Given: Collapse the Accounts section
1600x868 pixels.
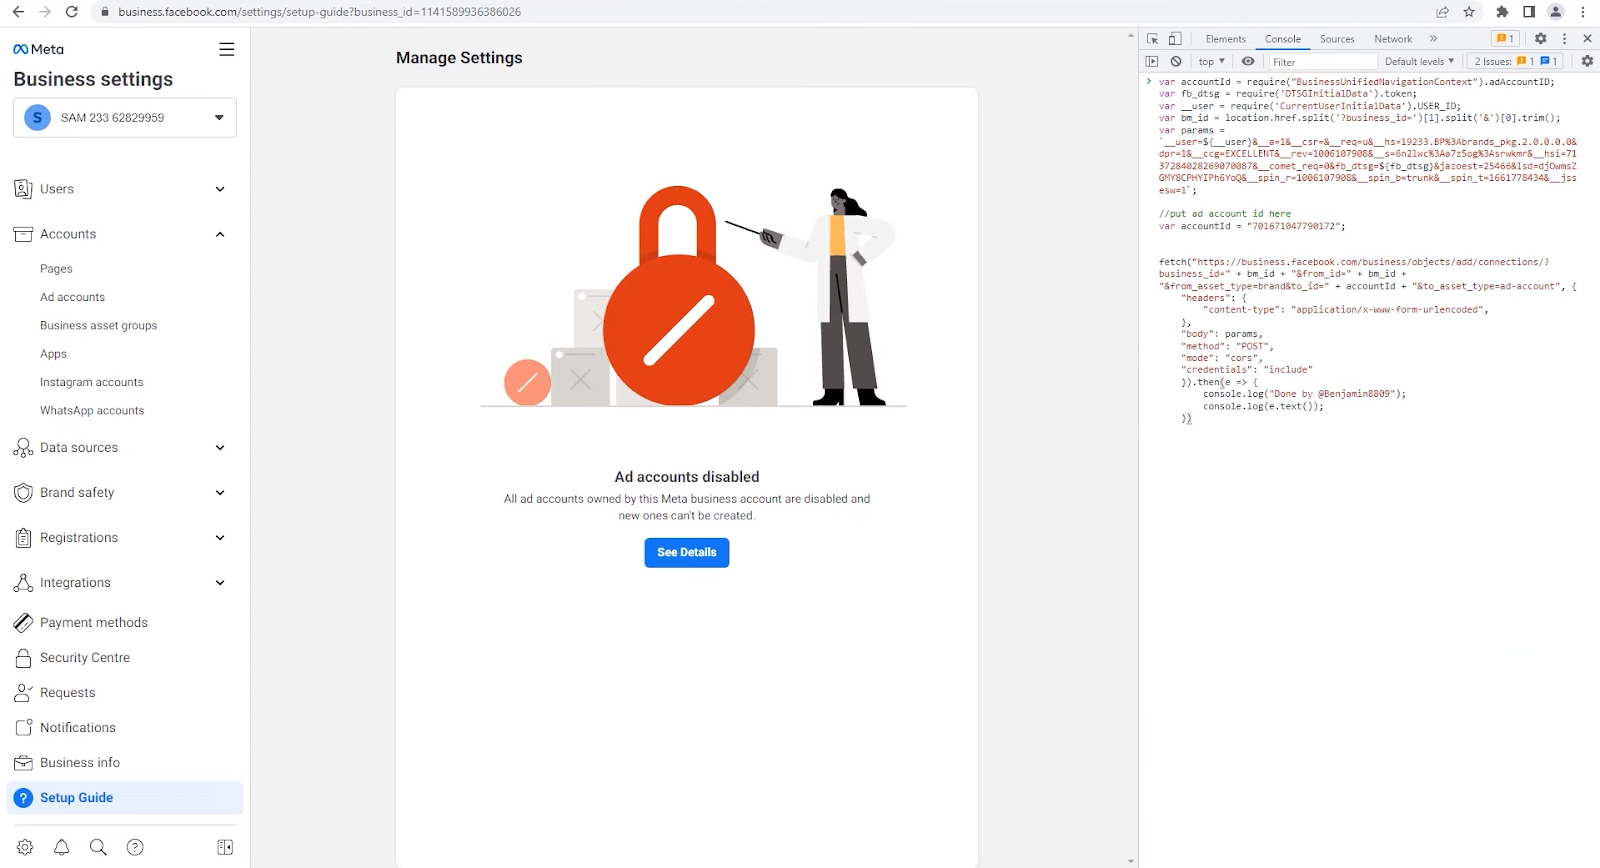Looking at the screenshot, I should [x=220, y=234].
